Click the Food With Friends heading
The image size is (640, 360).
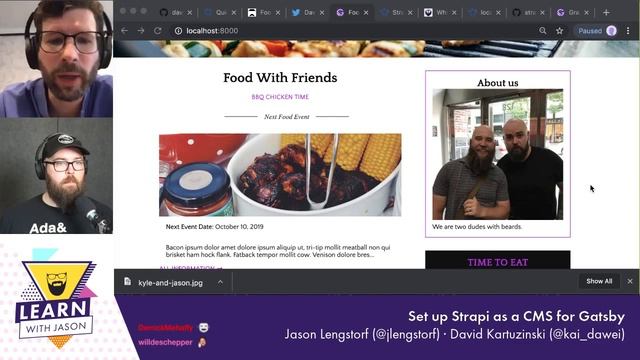[280, 78]
